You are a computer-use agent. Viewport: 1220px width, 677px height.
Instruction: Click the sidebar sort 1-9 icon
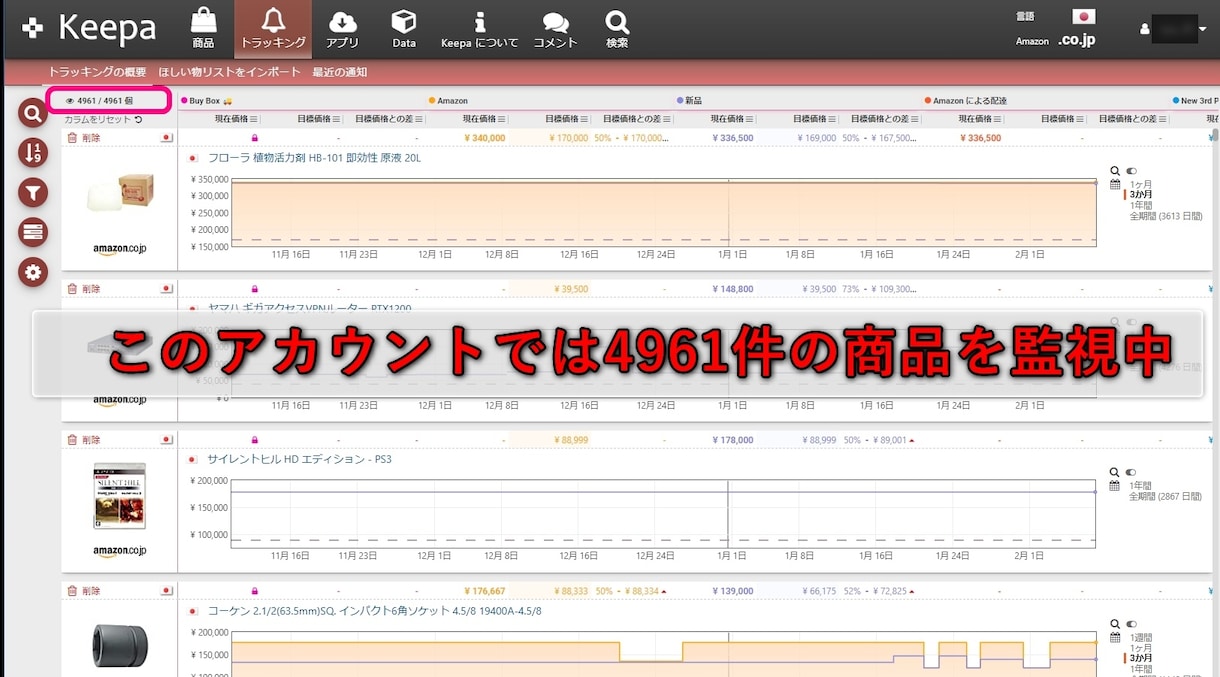(x=33, y=152)
